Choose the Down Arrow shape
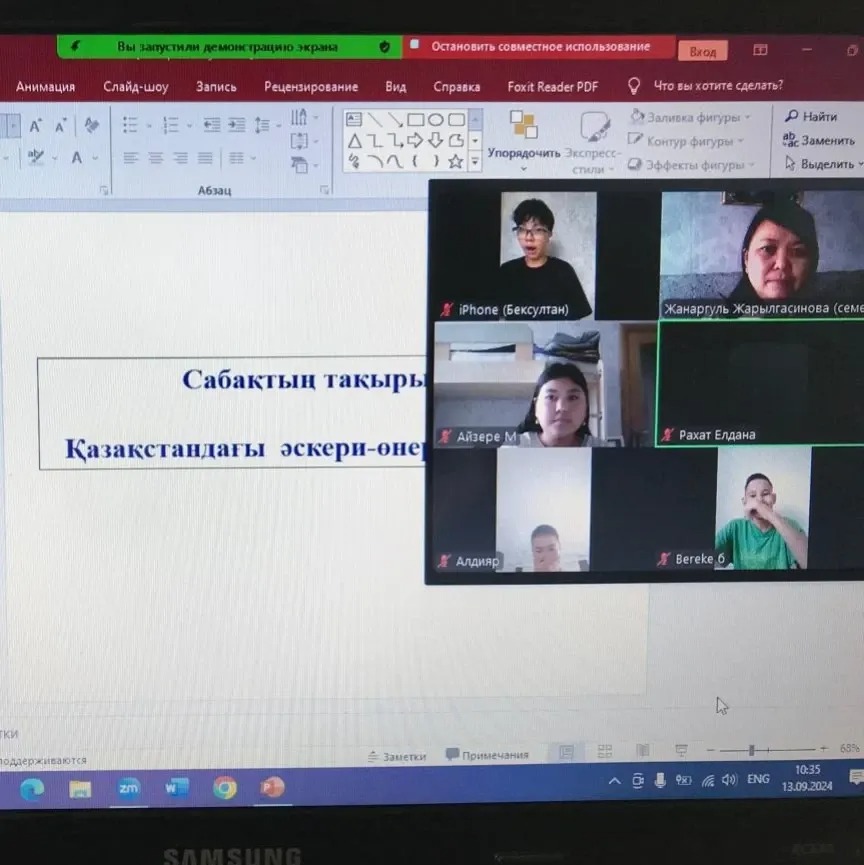The image size is (864, 865). 435,140
